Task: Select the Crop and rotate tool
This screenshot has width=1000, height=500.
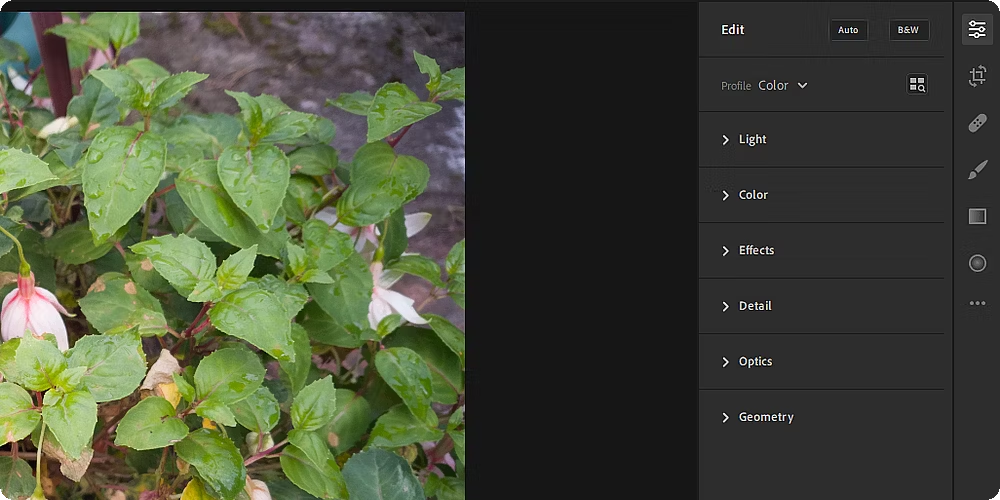Action: (x=977, y=77)
